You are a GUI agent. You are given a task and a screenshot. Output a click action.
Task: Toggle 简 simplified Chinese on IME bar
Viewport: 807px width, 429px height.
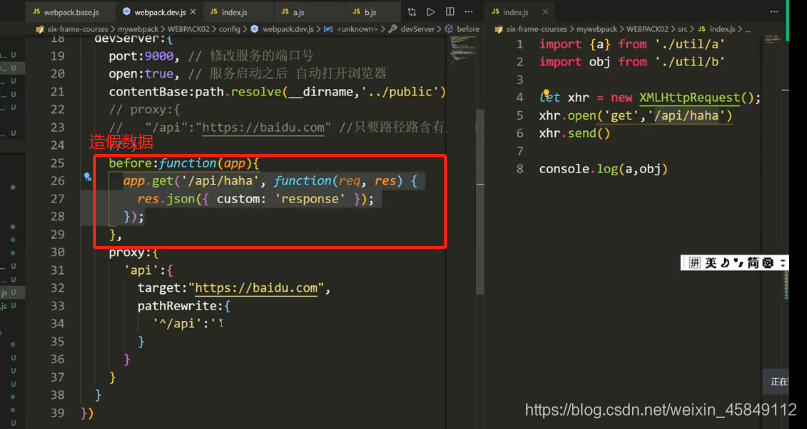(x=753, y=263)
